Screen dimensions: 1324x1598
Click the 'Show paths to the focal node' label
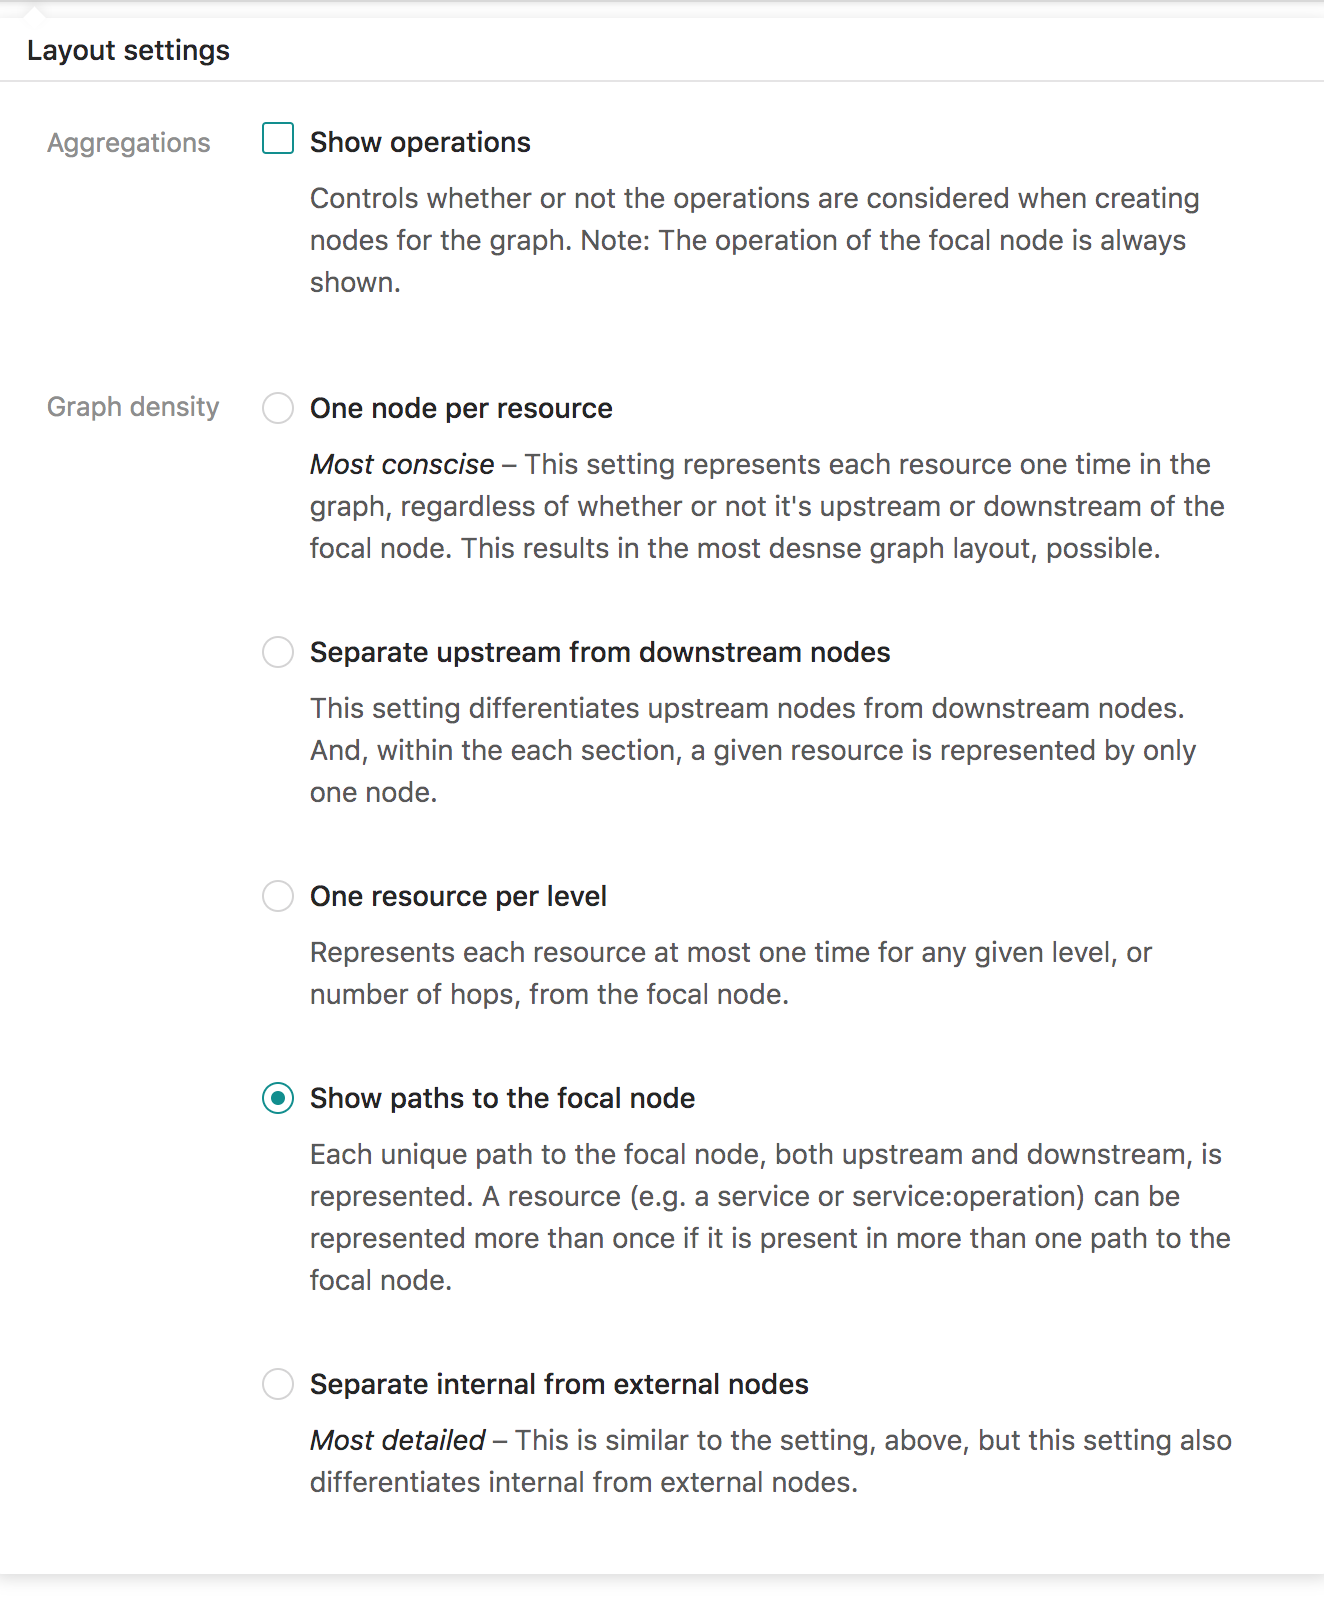click(502, 1098)
